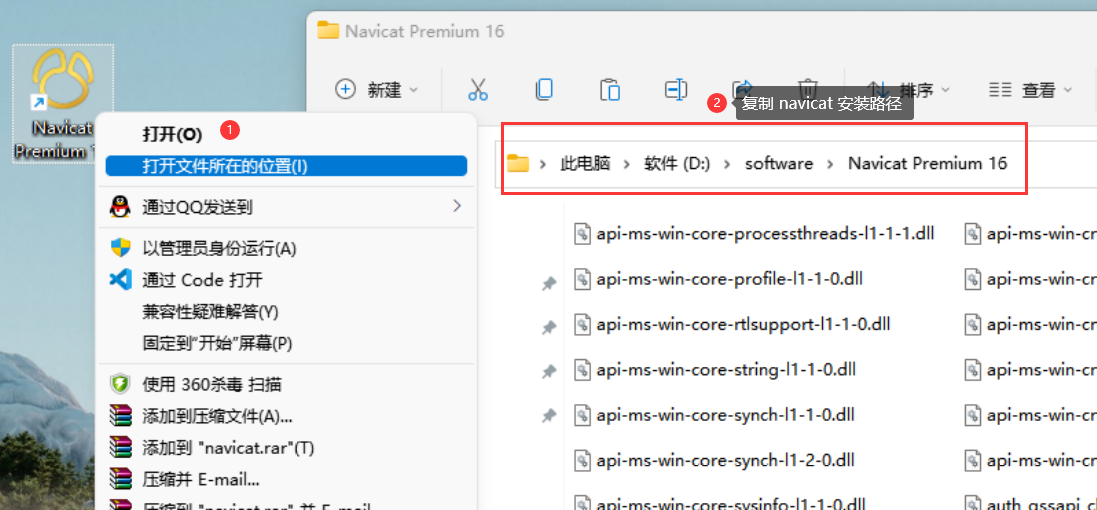Screen dimensions: 1097x510
Task: Select file api-ms-win-core-string-l1-1-0.dll
Action: [715, 369]
